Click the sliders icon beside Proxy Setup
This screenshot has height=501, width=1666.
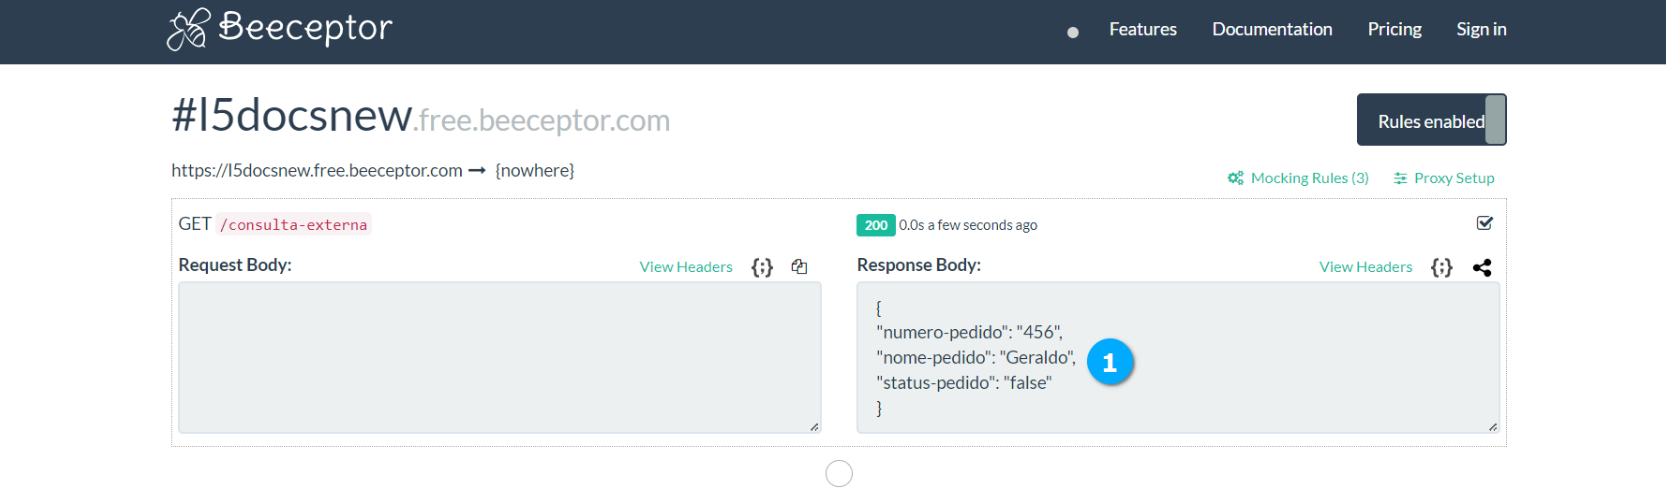point(1400,178)
